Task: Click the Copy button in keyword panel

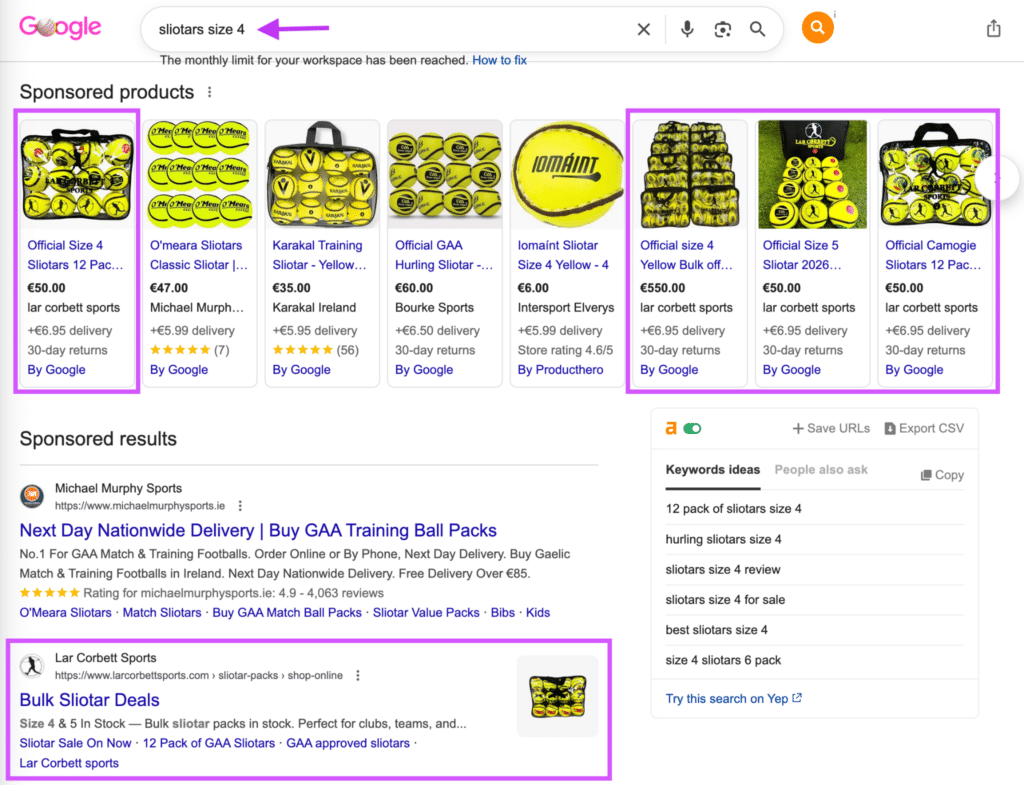Action: pos(942,475)
